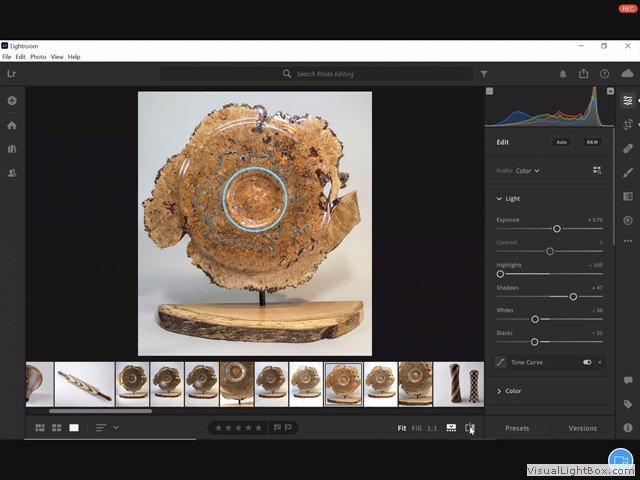
Task: Open the search filter funnel icon
Action: pos(484,74)
